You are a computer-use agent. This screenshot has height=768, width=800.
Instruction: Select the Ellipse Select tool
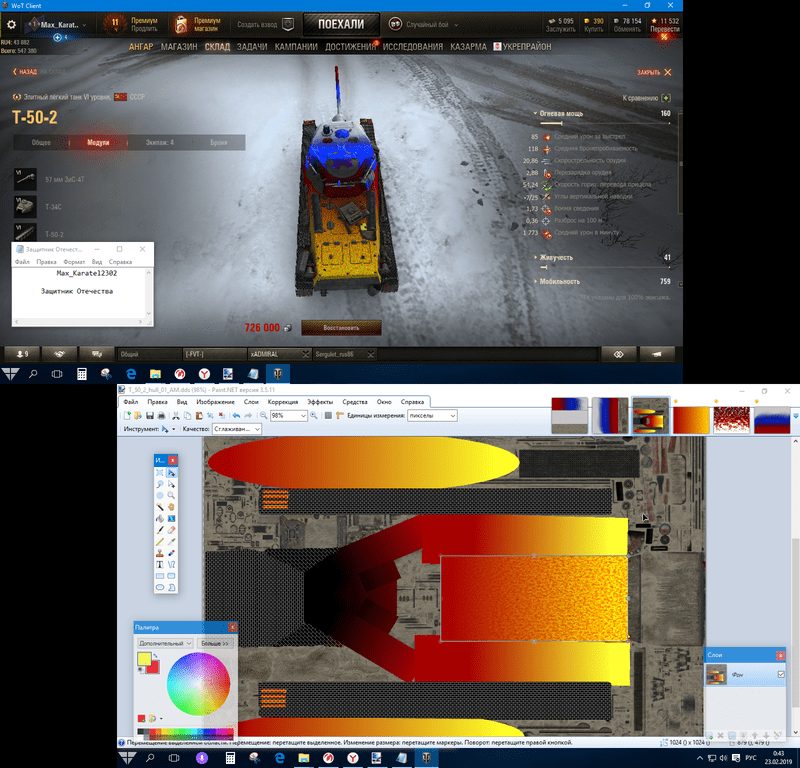(160, 496)
